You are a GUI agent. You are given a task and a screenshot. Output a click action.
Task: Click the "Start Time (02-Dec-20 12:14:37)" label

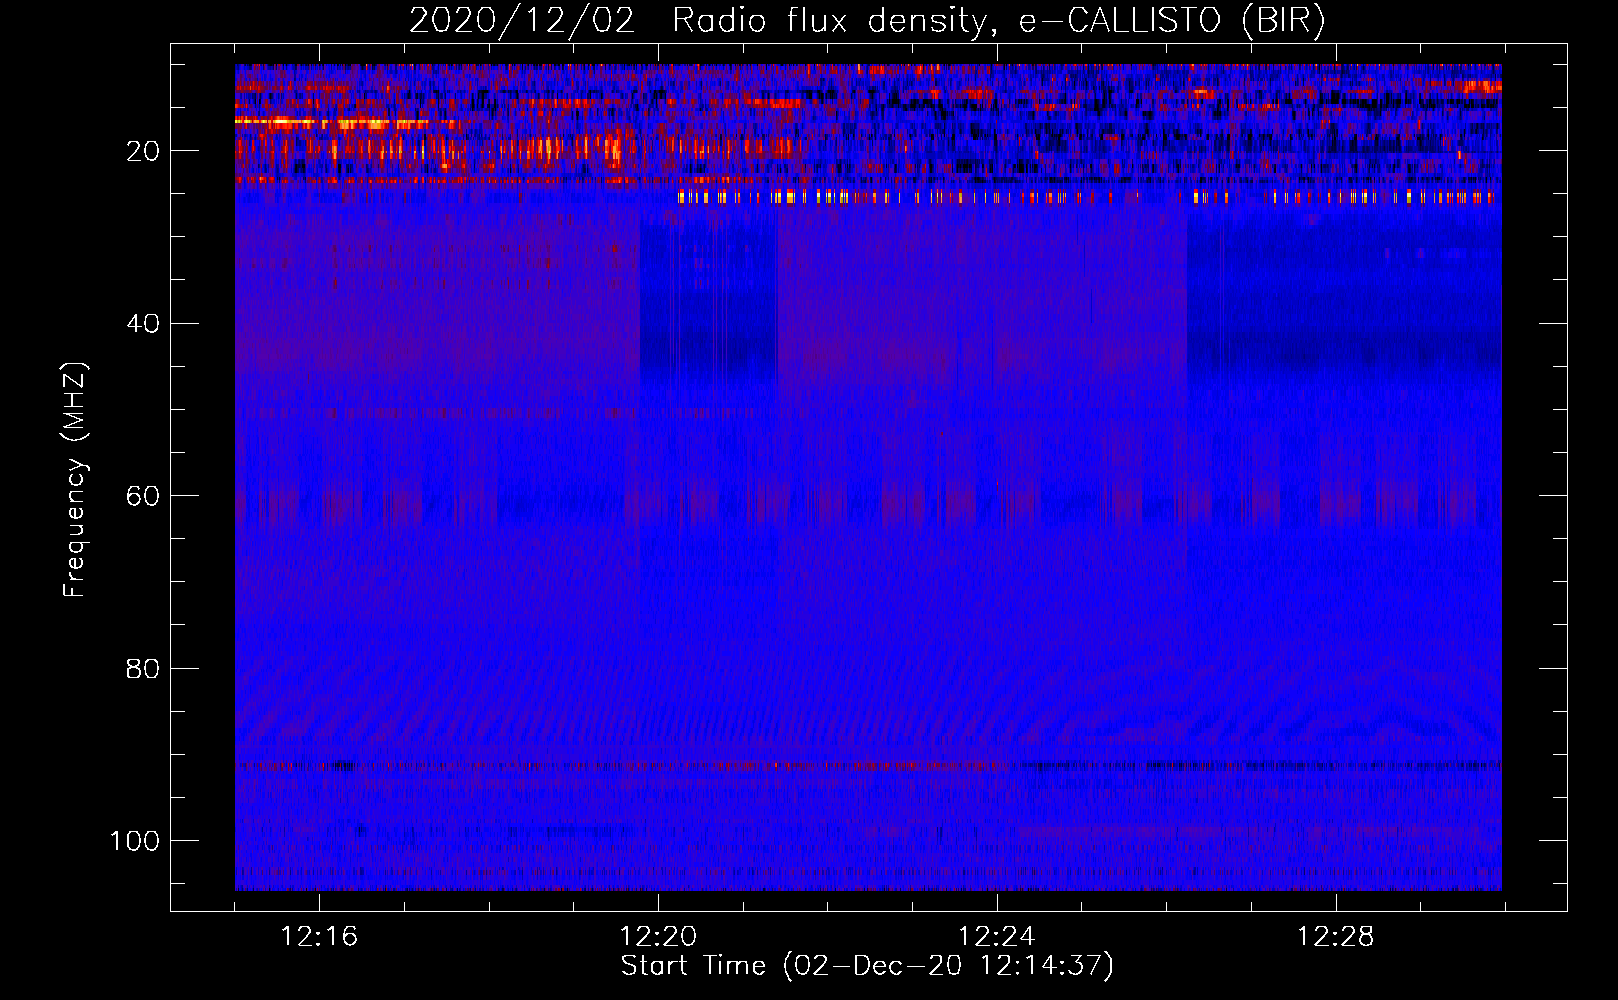pyautogui.click(x=867, y=966)
